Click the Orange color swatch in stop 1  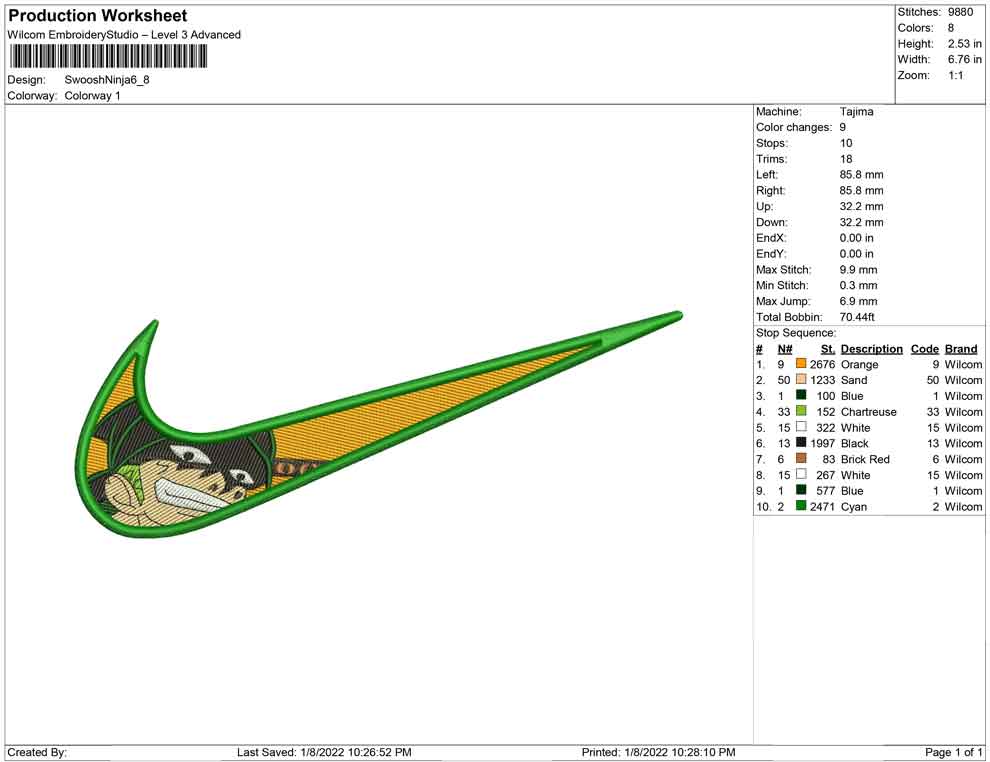click(x=801, y=365)
